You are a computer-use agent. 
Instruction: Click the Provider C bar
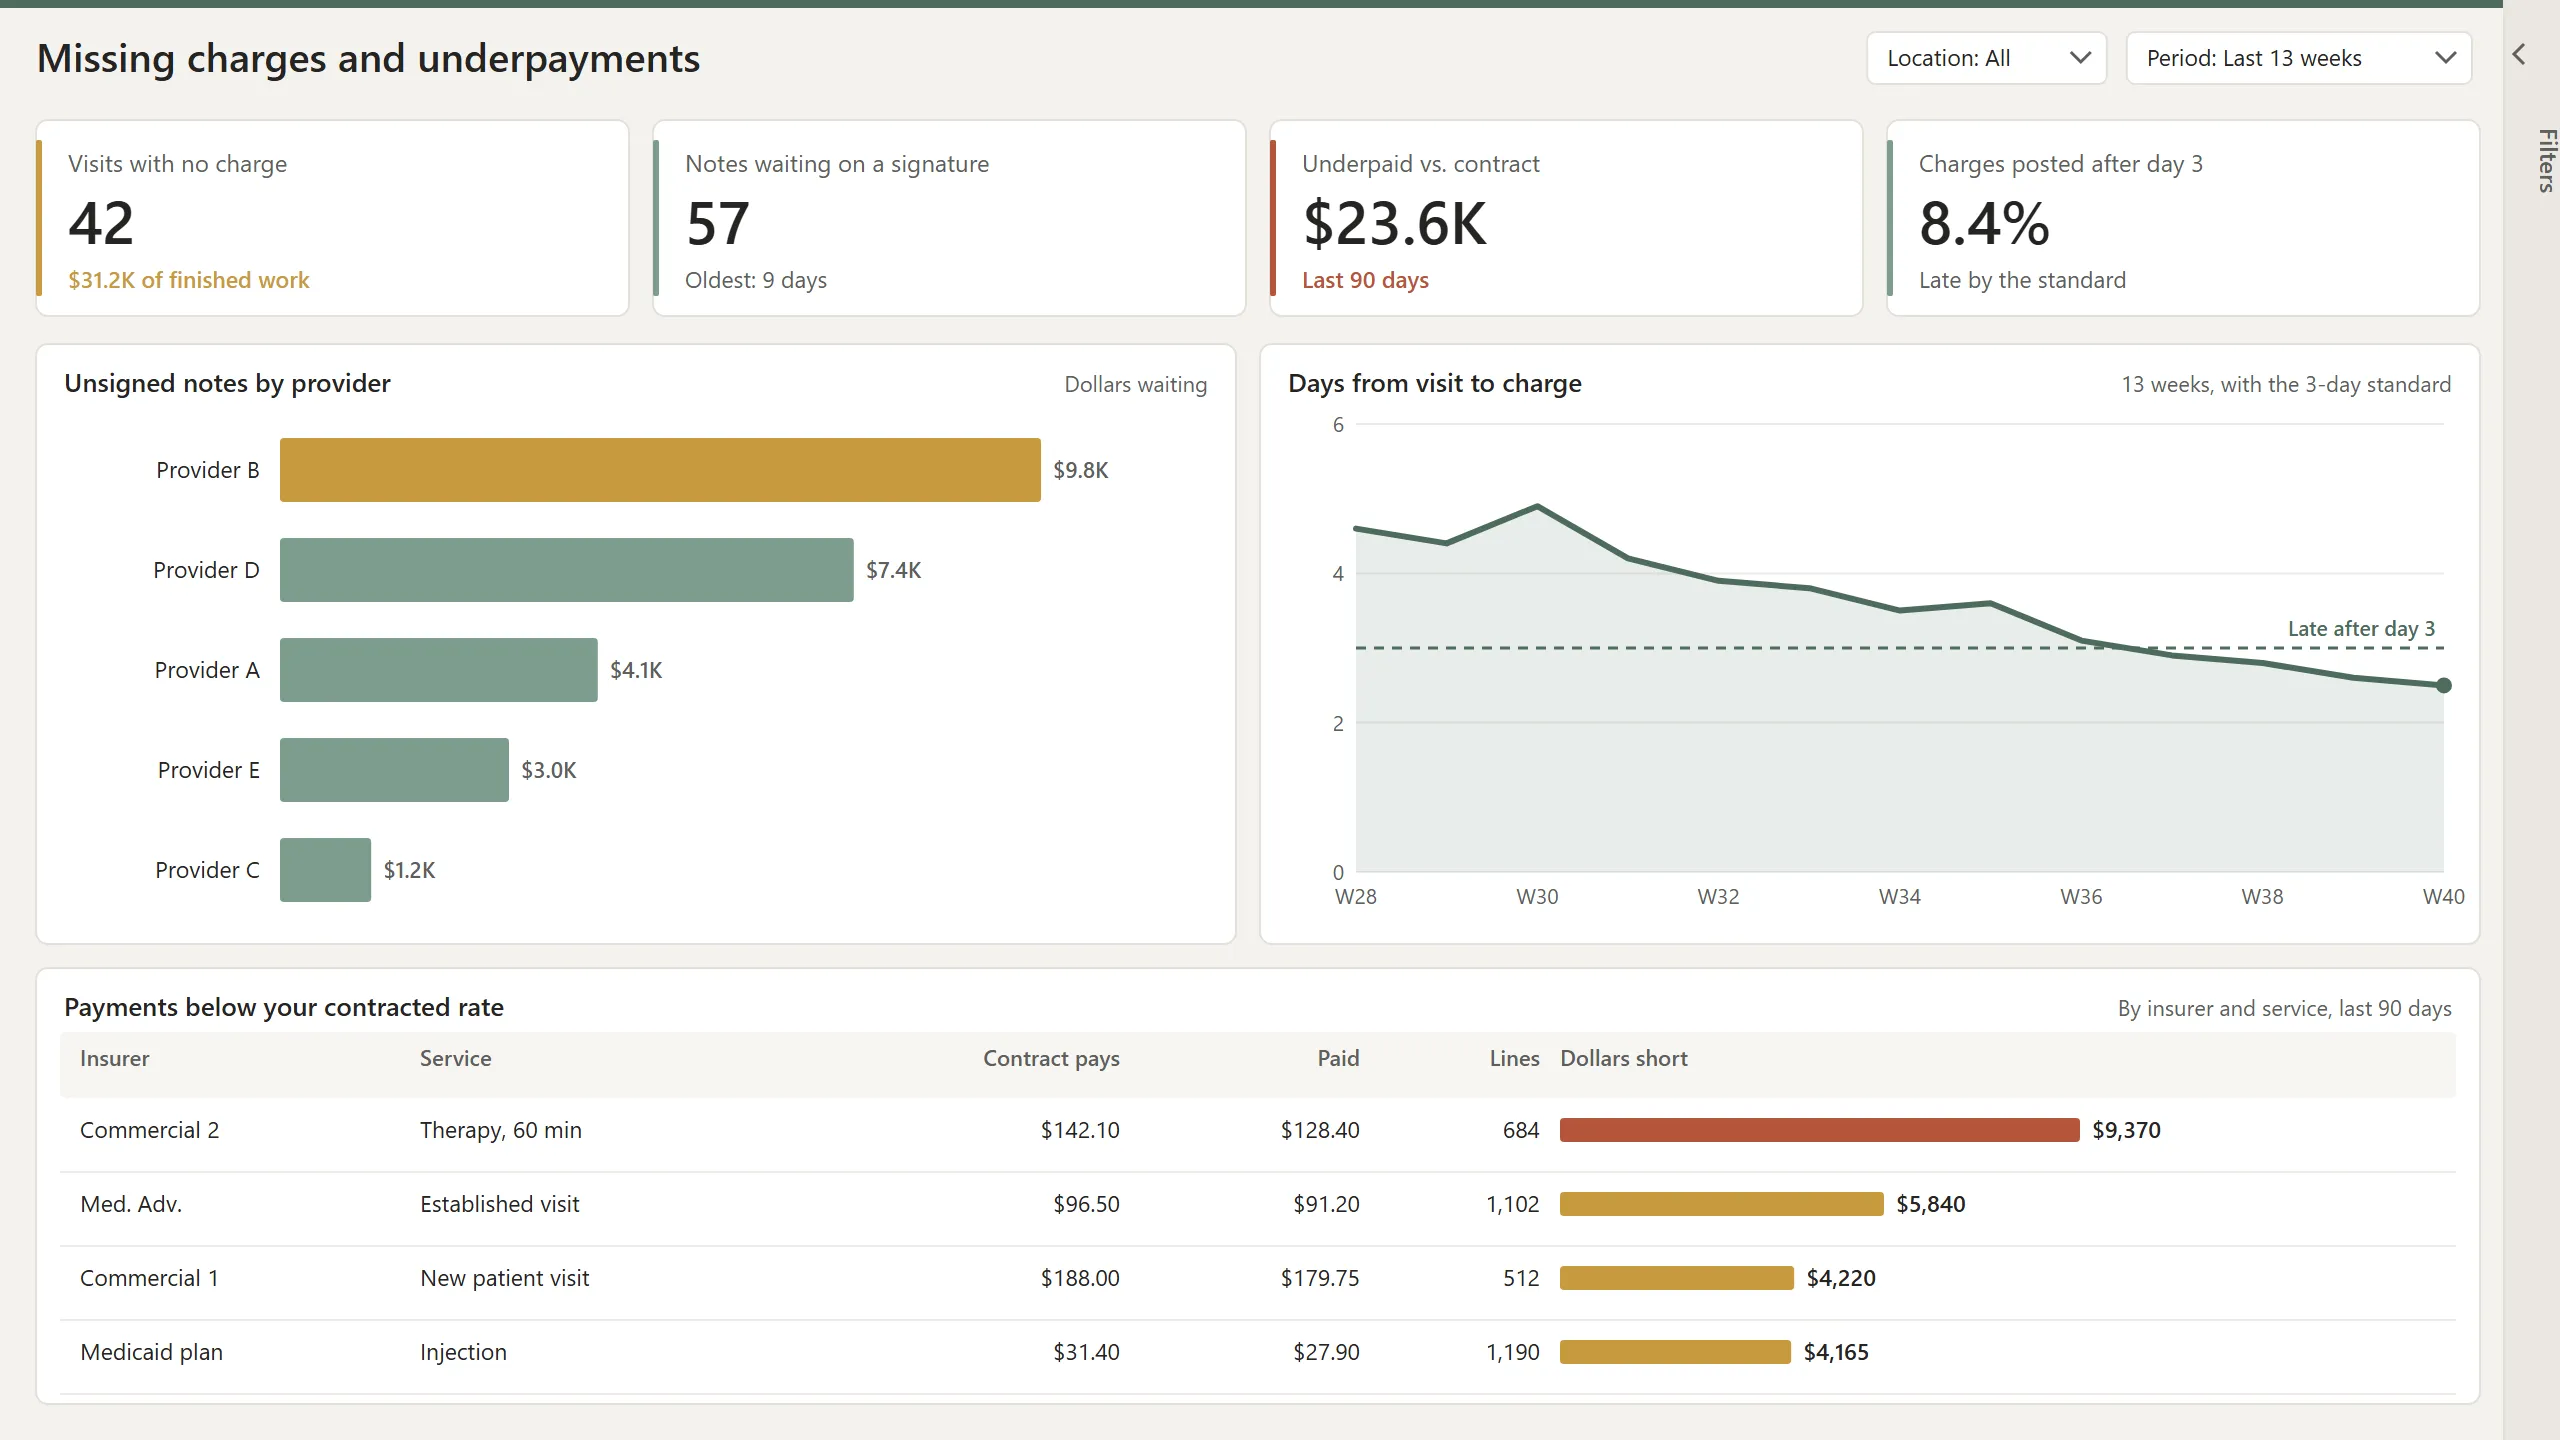pyautogui.click(x=325, y=870)
